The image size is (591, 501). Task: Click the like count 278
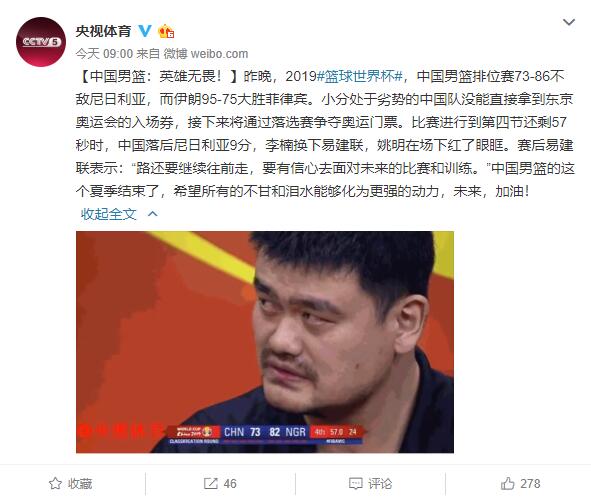530,483
